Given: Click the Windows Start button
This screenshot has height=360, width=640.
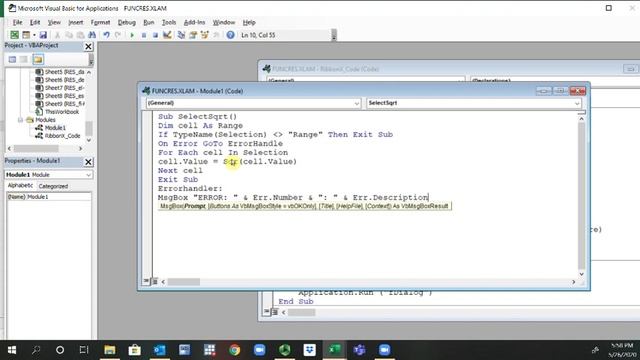Looking at the screenshot, I should click(12, 350).
